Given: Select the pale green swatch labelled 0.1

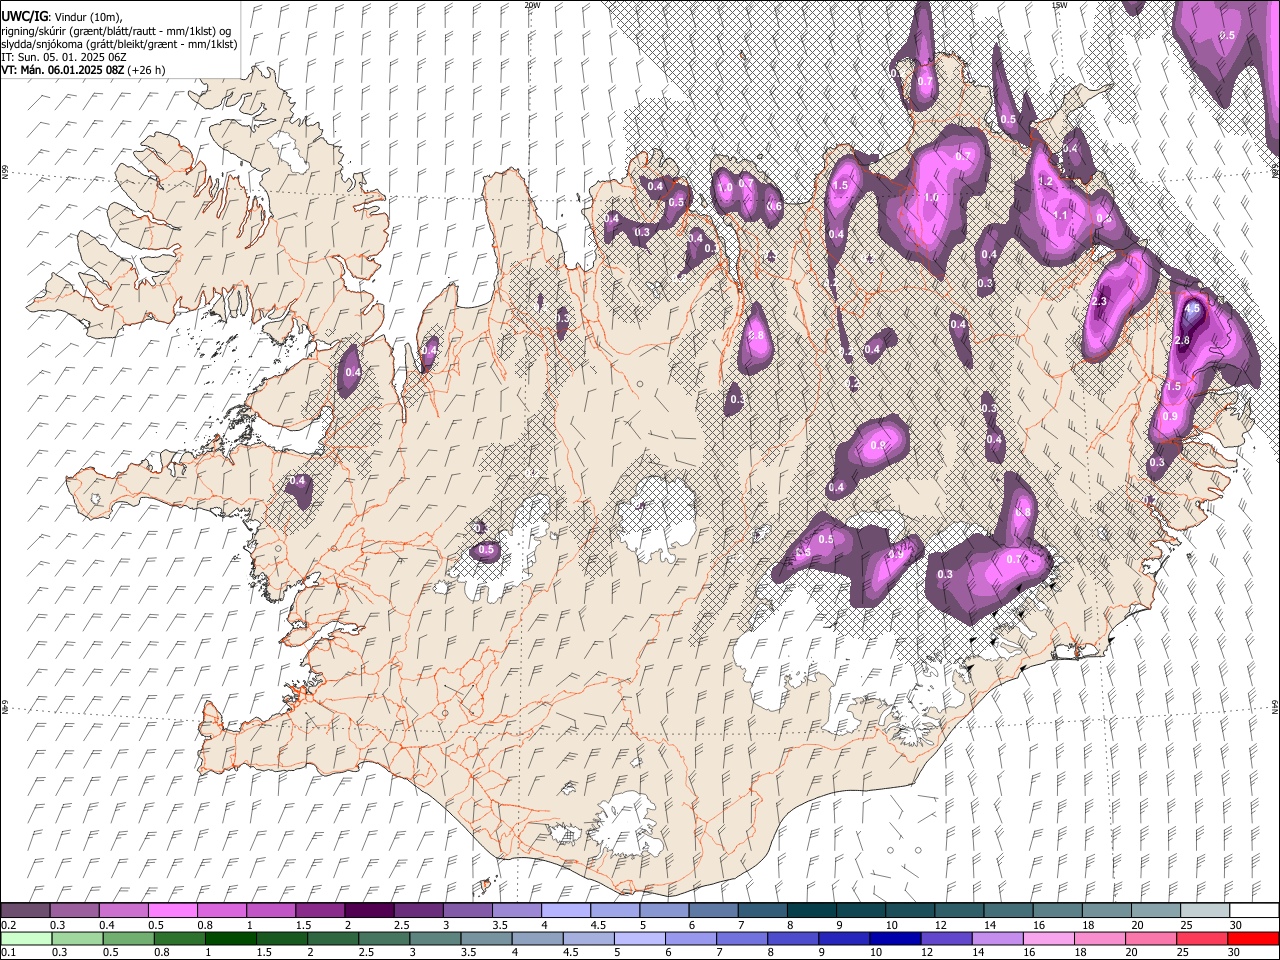Looking at the screenshot, I should tap(25, 939).
